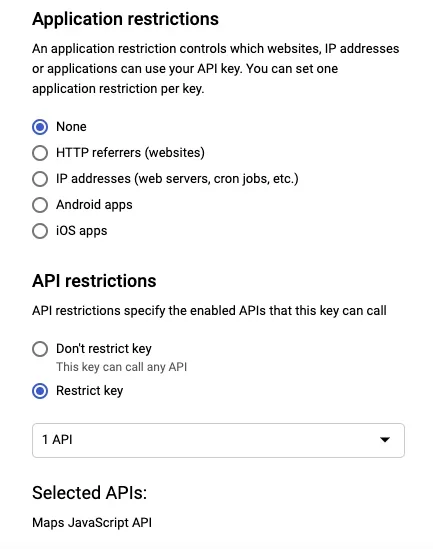Click 'This key can call any API' helper text

pyautogui.click(x=121, y=367)
